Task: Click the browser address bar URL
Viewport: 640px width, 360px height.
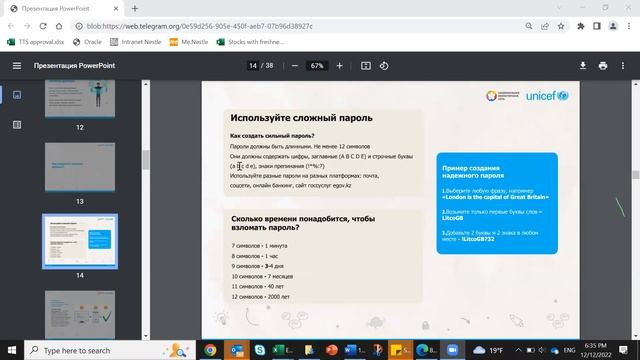Action: pos(200,26)
